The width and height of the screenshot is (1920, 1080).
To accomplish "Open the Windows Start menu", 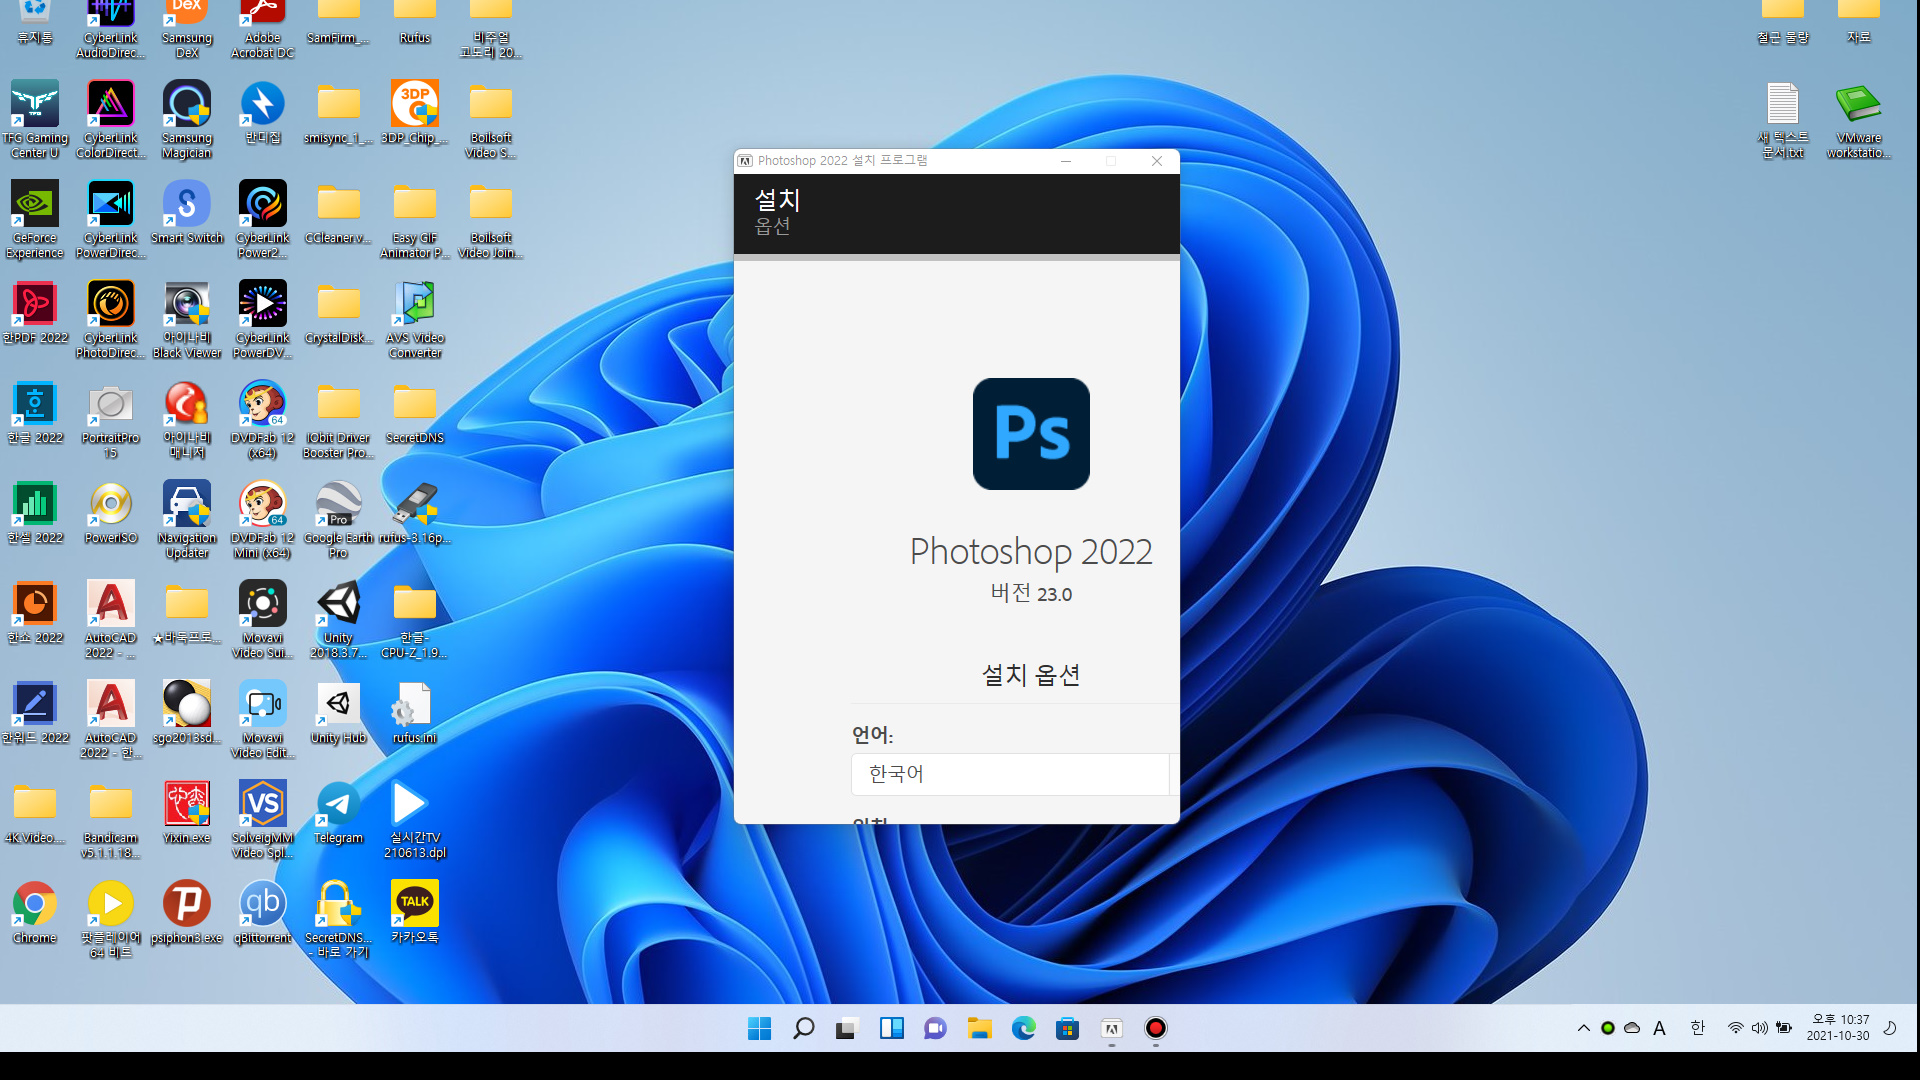I will point(760,1028).
